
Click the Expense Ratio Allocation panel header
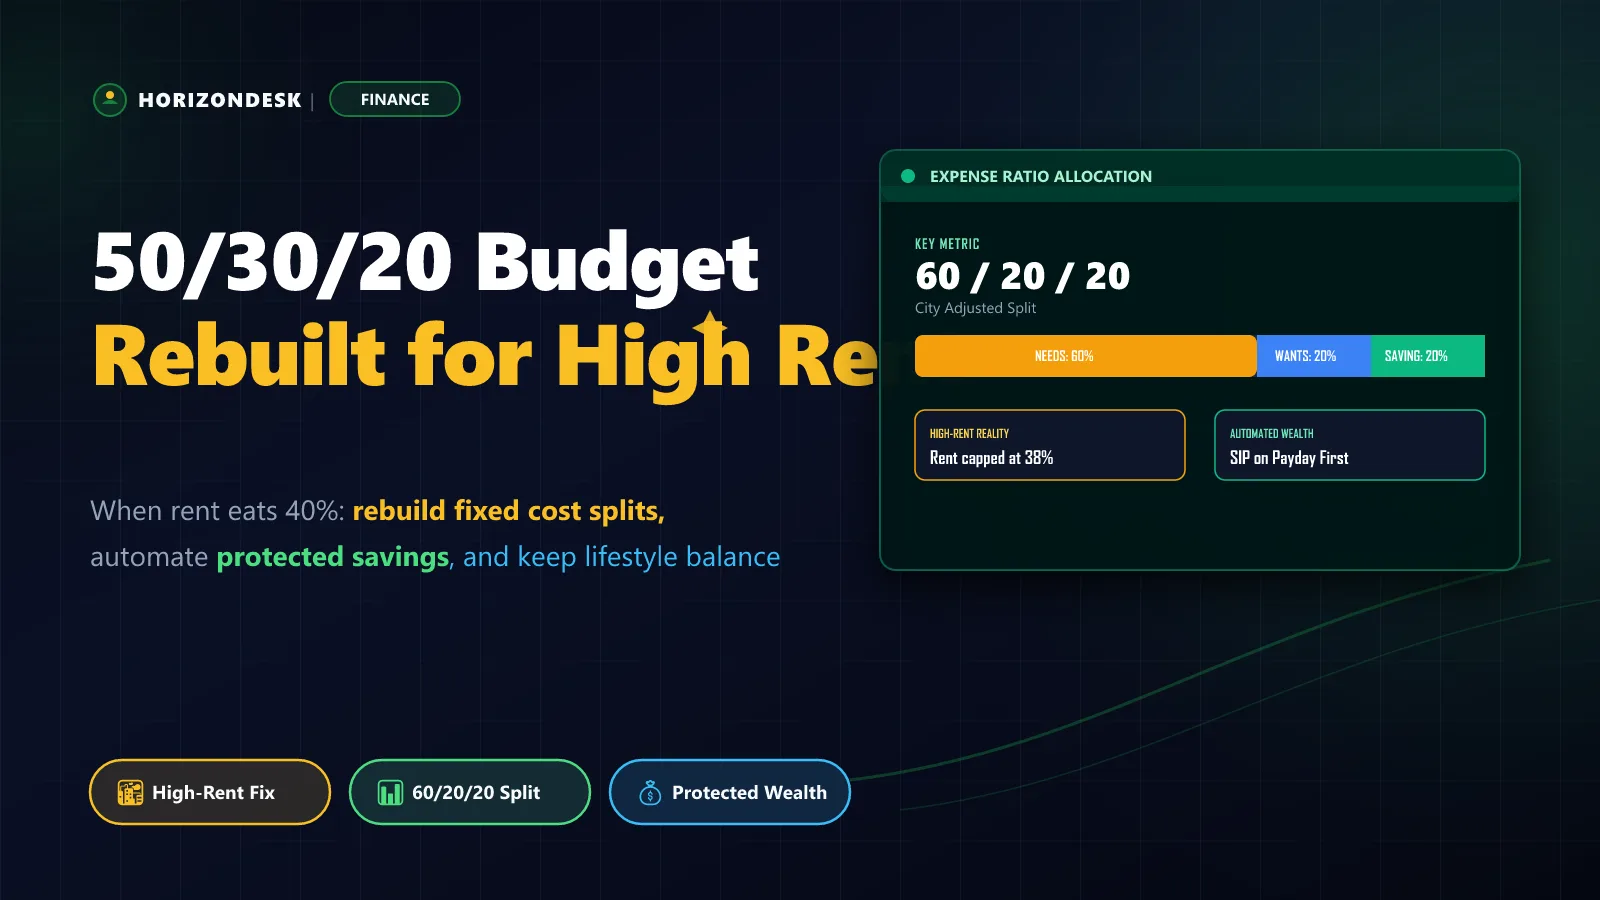pos(1200,176)
